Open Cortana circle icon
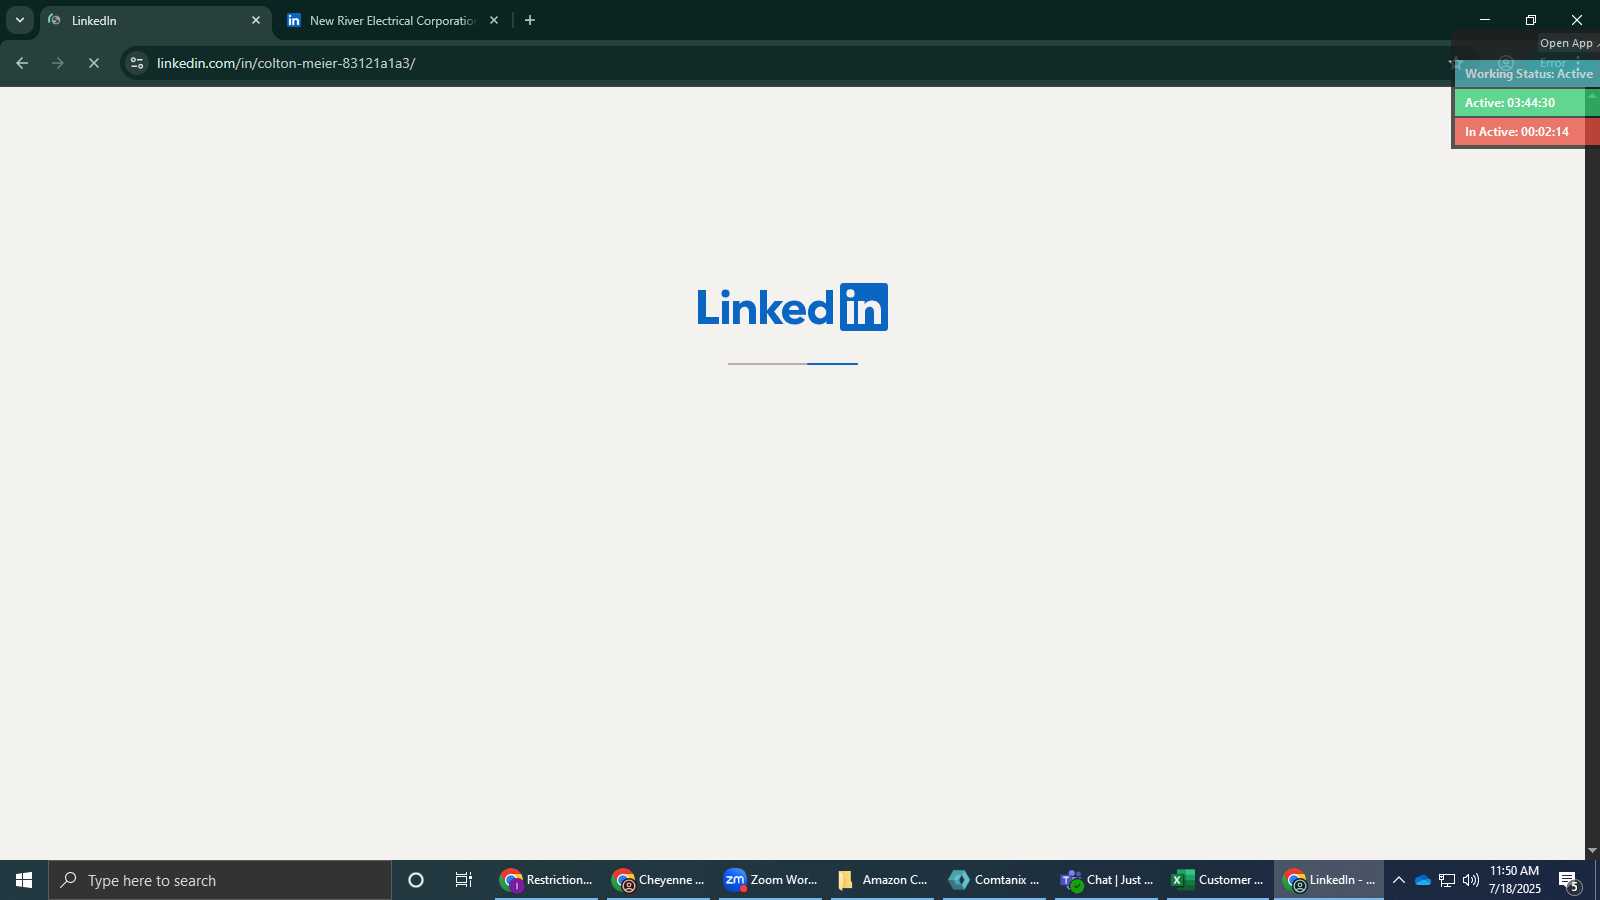The image size is (1600, 900). coord(416,880)
